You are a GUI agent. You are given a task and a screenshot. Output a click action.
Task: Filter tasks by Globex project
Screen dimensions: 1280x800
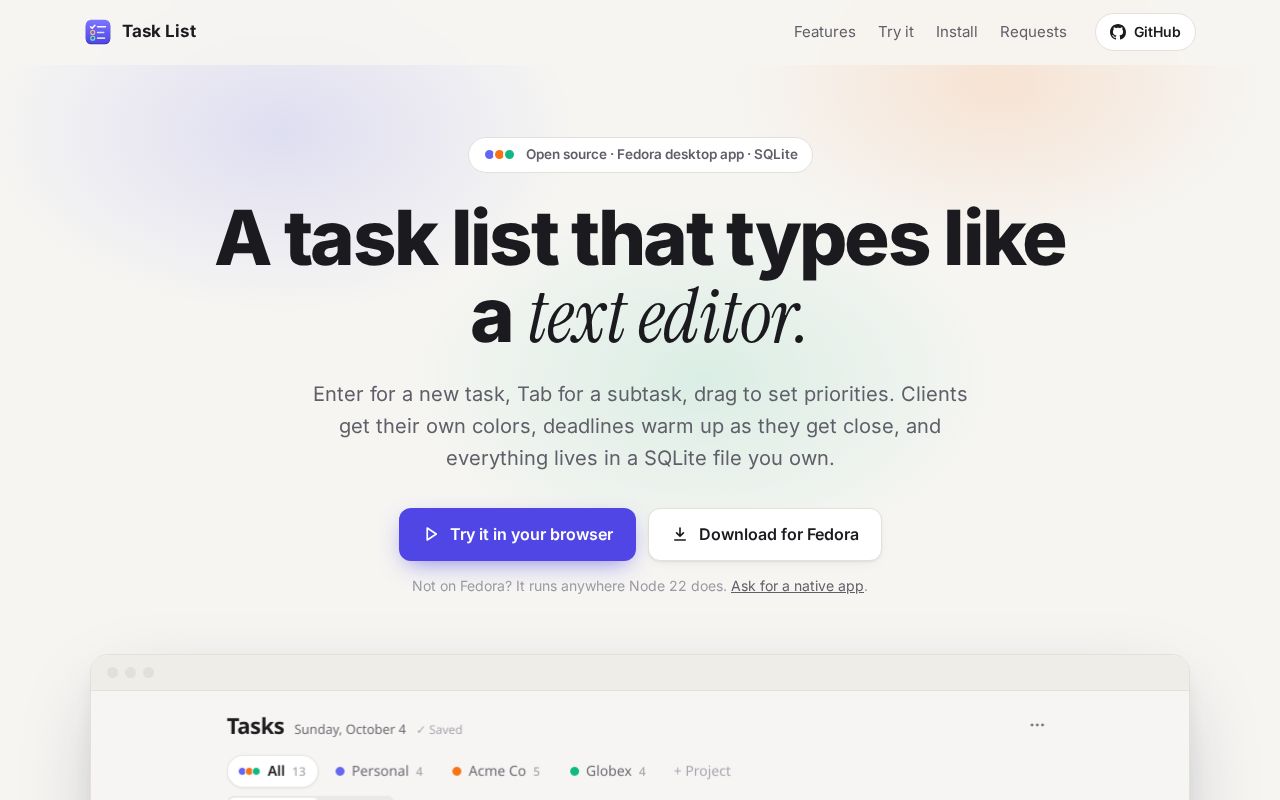point(608,771)
